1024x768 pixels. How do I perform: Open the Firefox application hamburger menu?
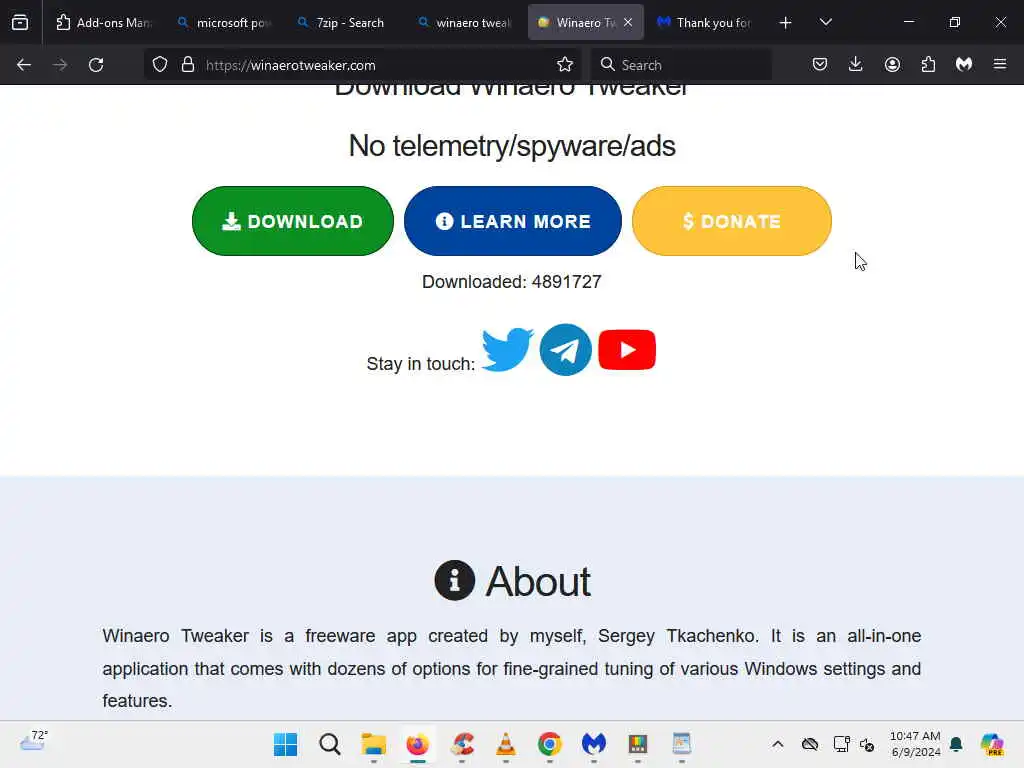point(1000,65)
